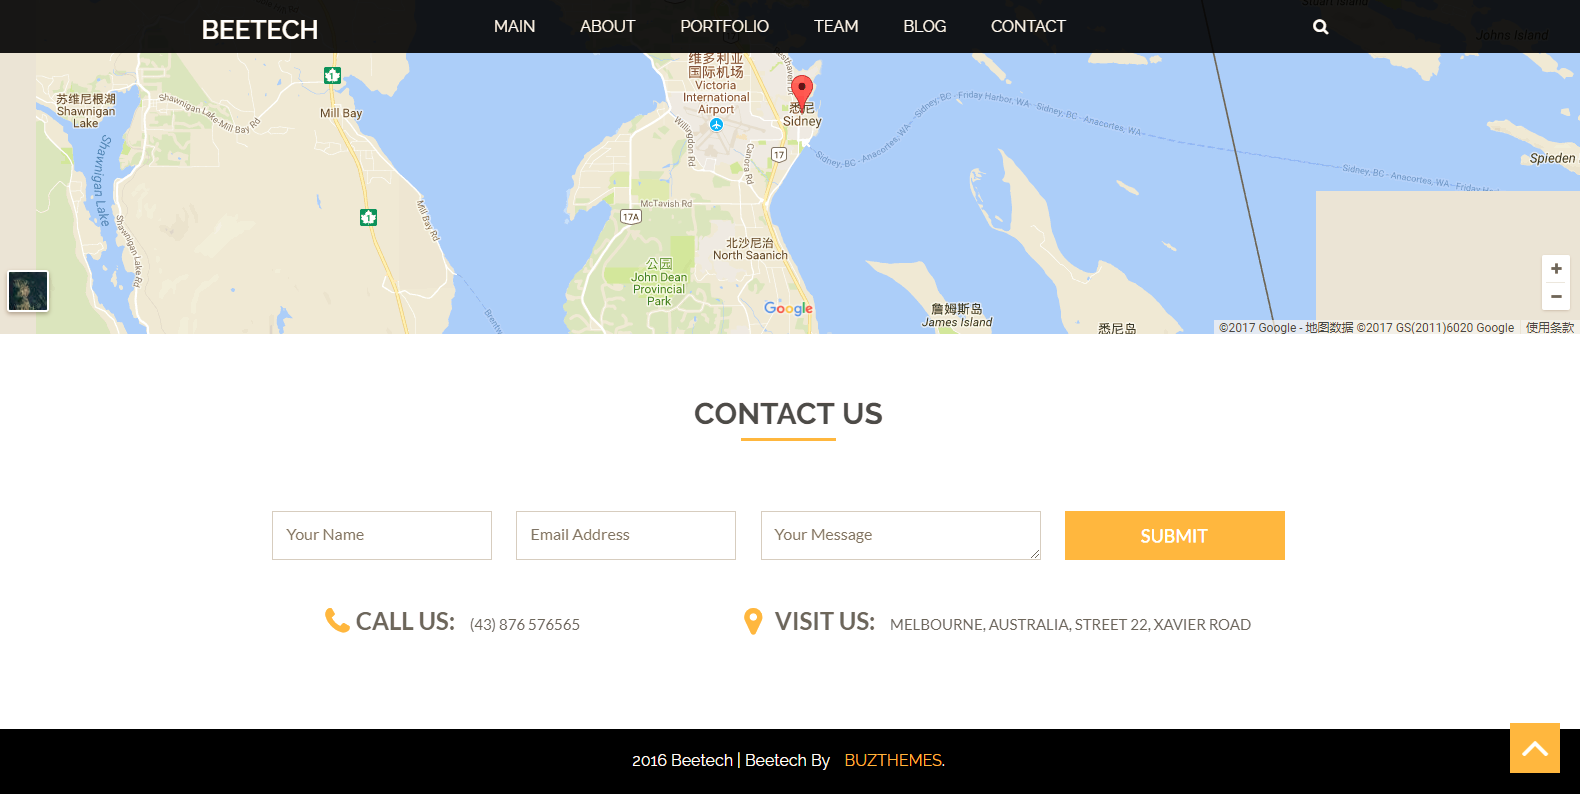
Task: Focus the Email Address field
Action: coord(626,535)
